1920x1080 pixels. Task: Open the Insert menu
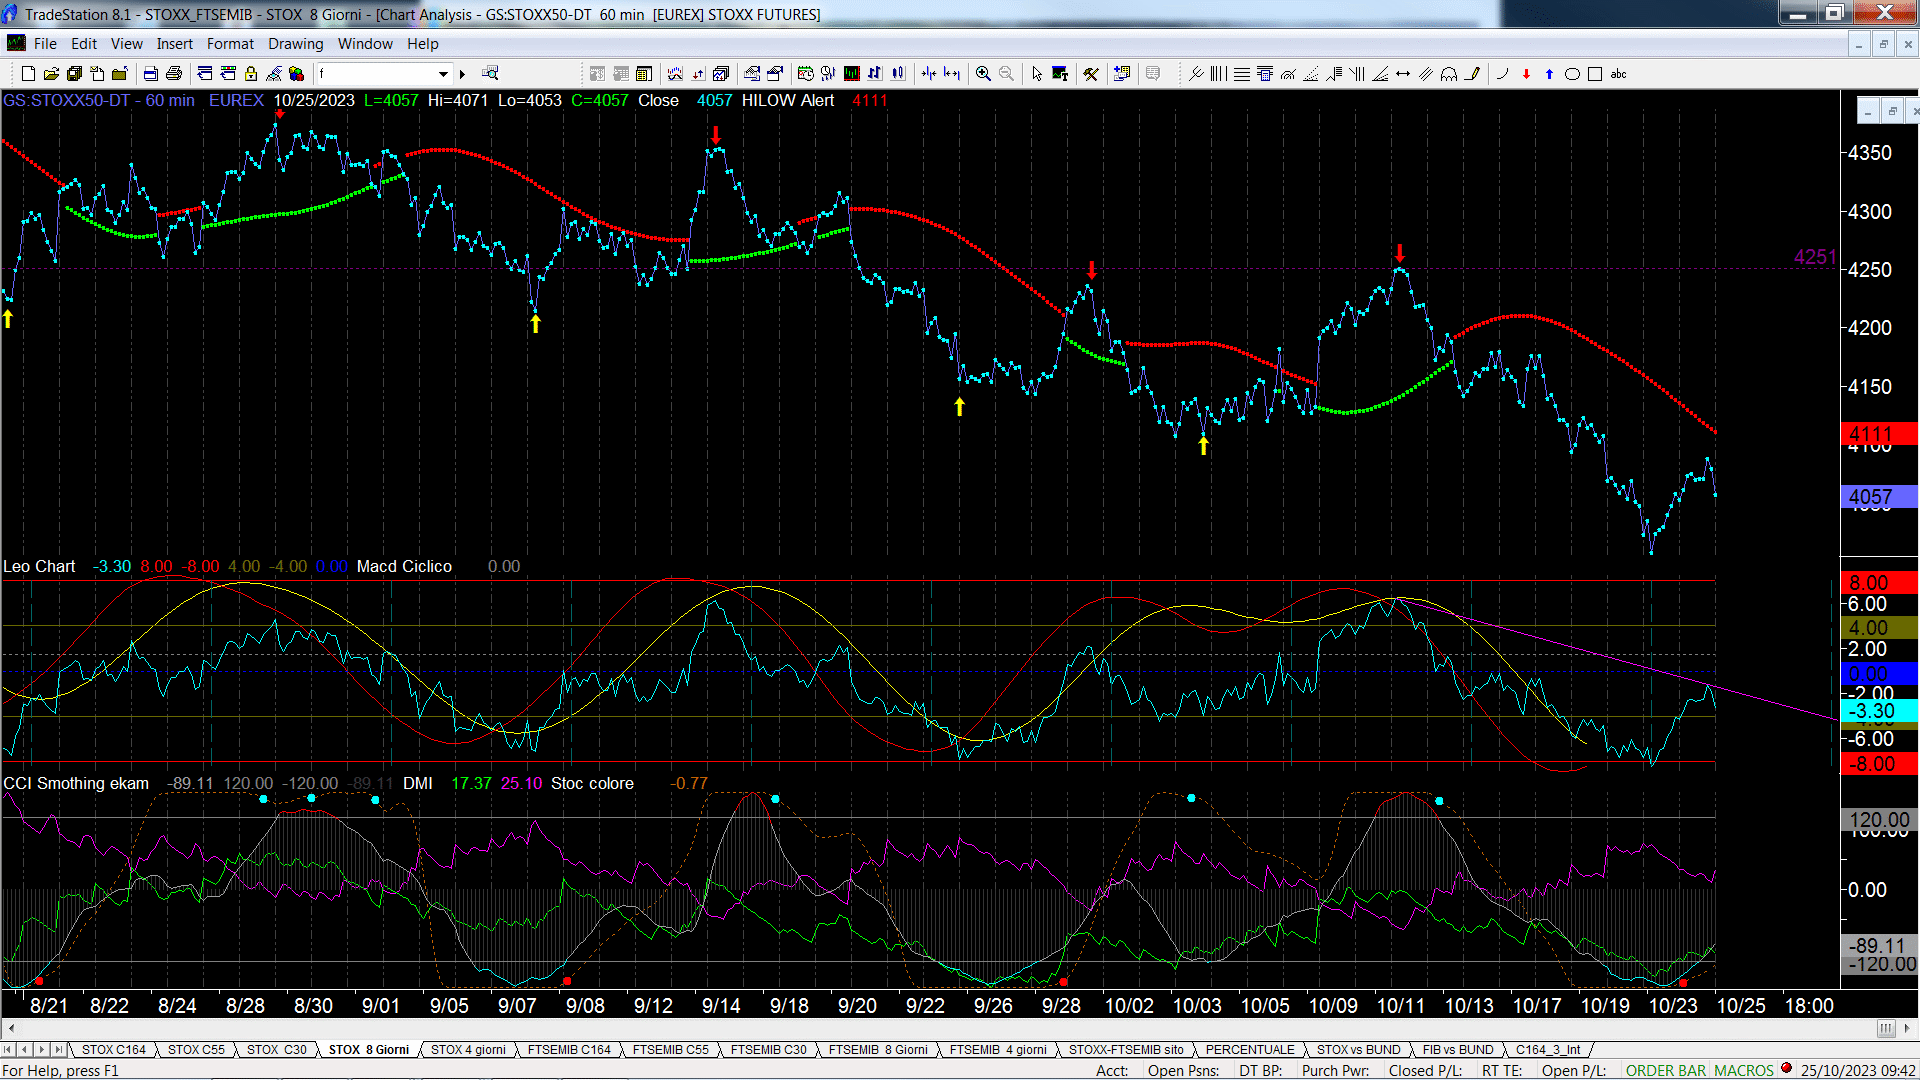click(x=174, y=44)
